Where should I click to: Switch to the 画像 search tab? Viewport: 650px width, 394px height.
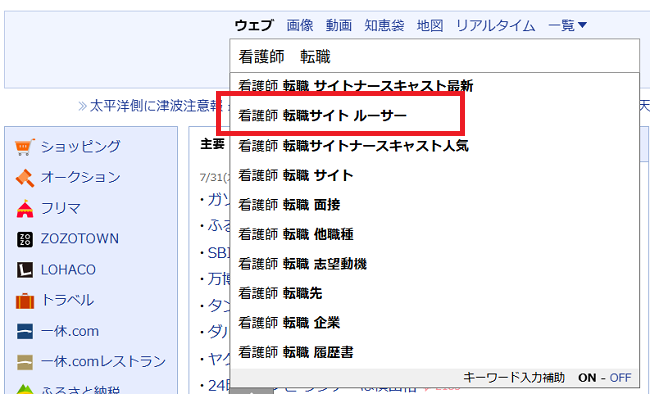tap(300, 25)
